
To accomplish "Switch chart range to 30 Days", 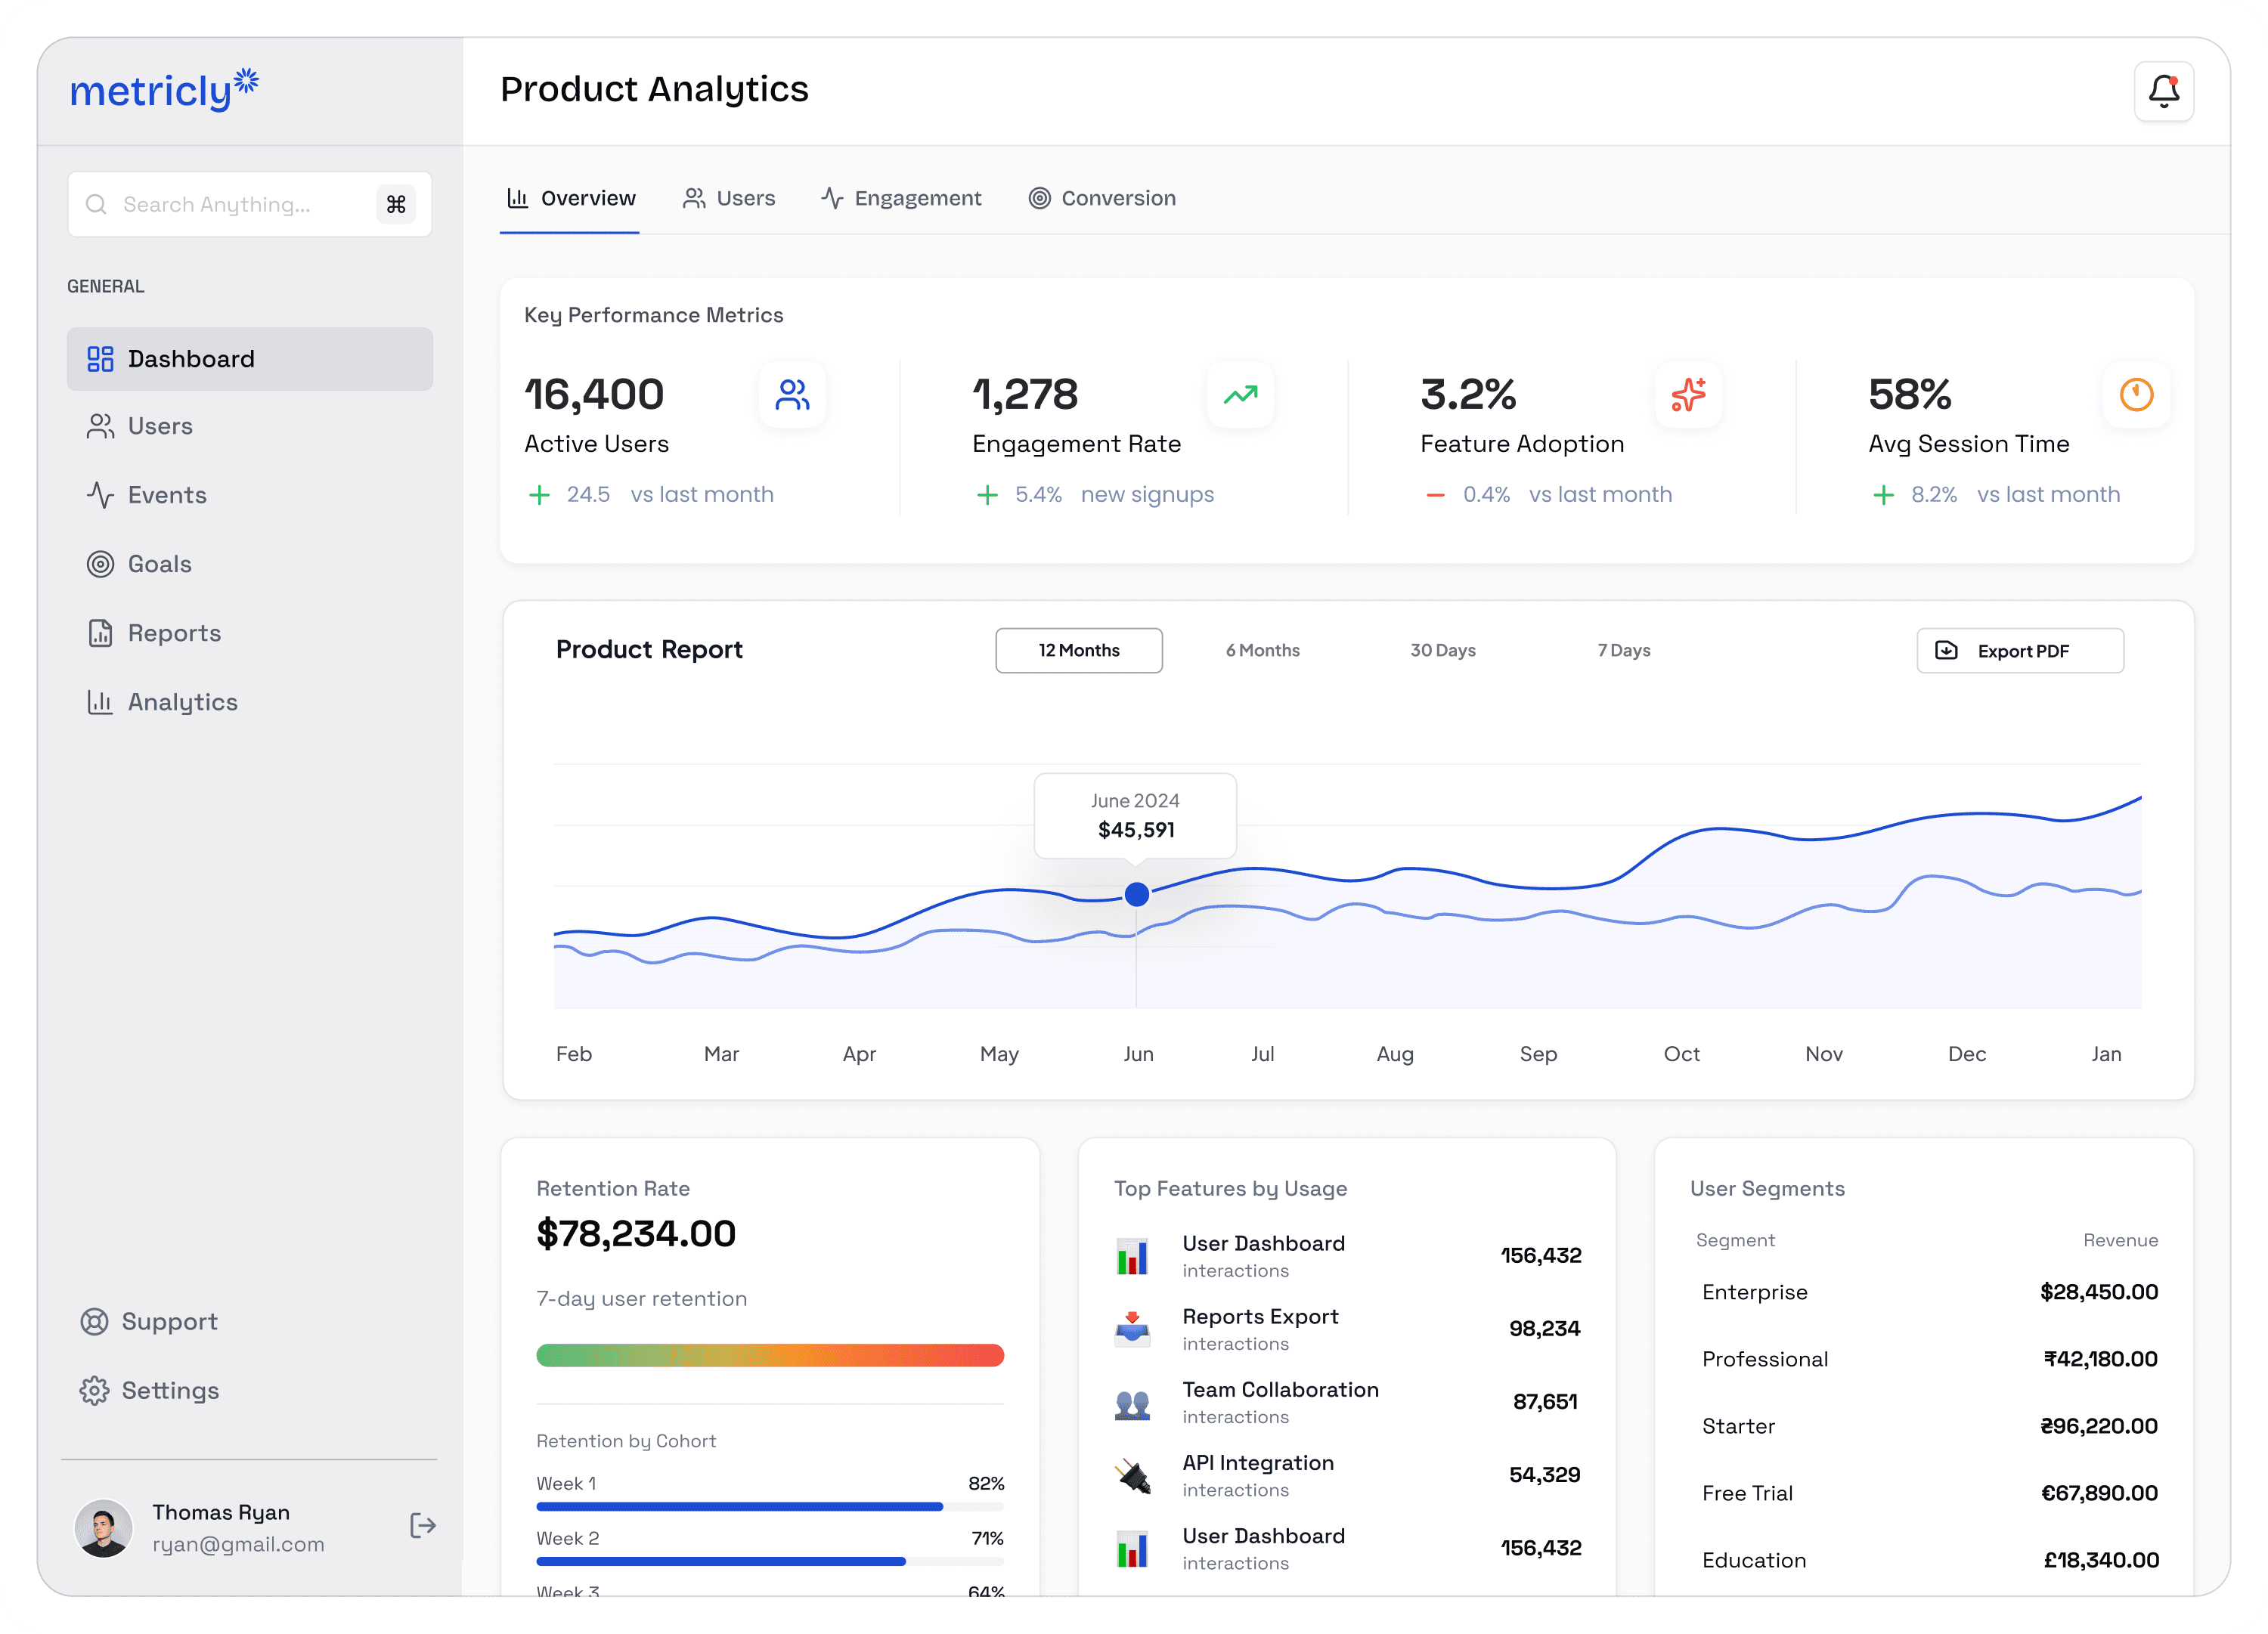I will pos(1442,650).
